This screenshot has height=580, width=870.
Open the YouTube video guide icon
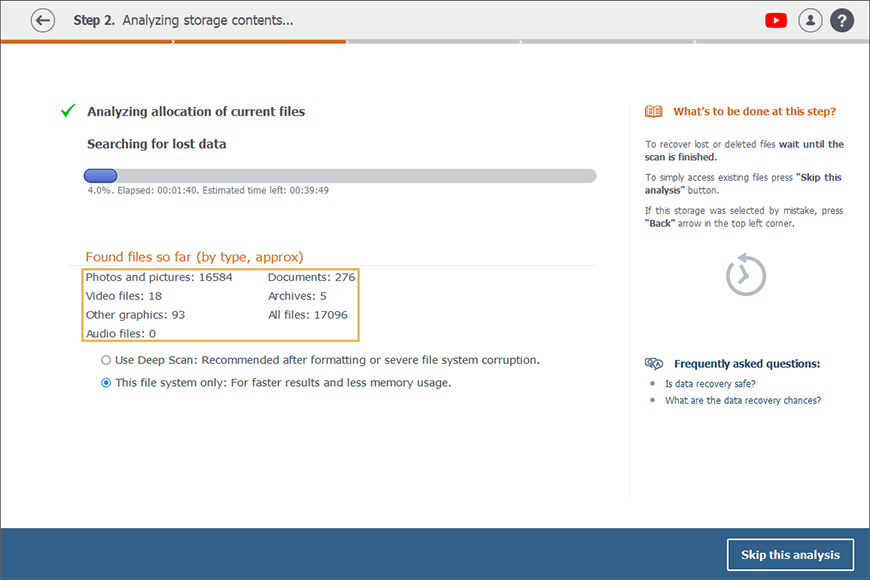pyautogui.click(x=775, y=20)
